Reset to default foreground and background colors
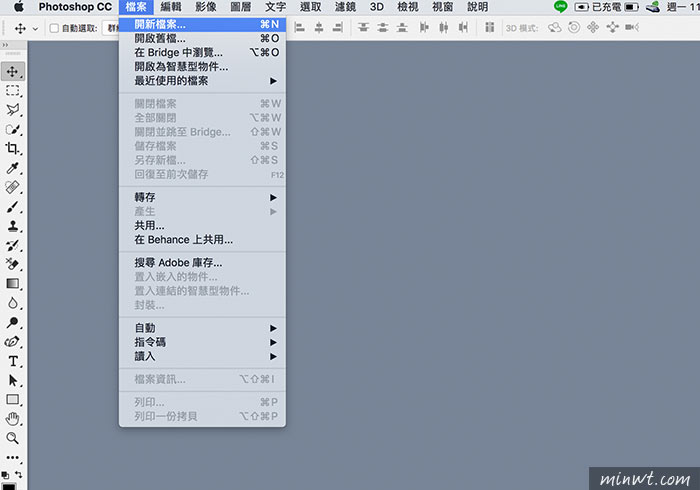Image resolution: width=700 pixels, height=490 pixels. 5,475
